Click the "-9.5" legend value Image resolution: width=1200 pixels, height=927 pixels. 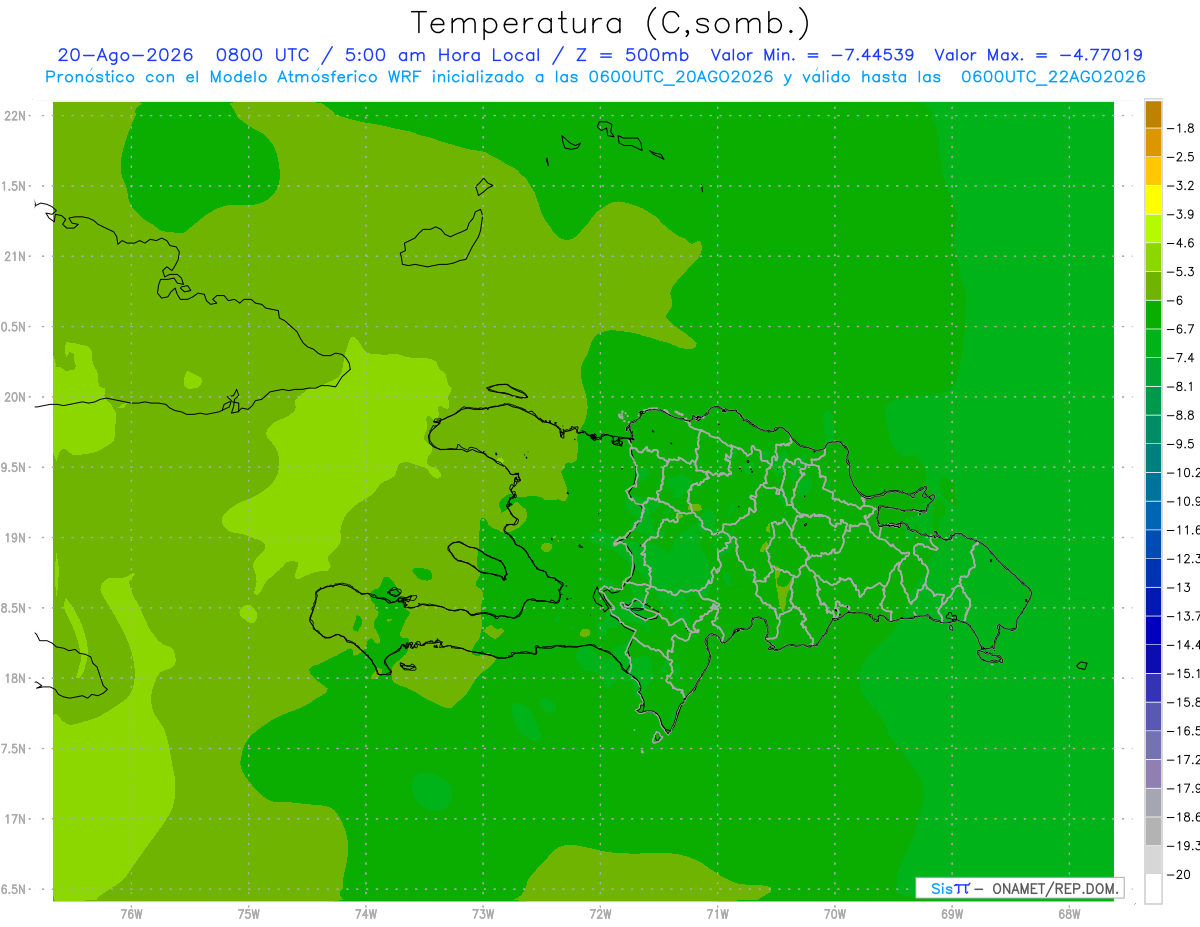[1181, 444]
